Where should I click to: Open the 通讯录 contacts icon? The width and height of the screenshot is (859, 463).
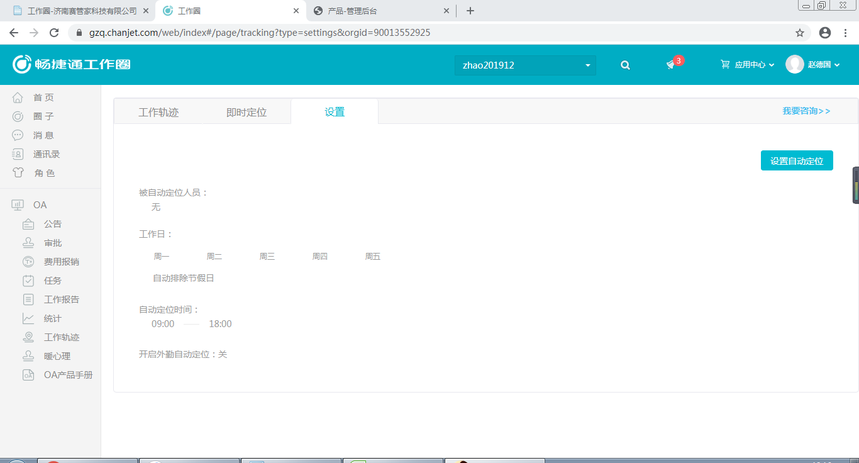coord(18,154)
